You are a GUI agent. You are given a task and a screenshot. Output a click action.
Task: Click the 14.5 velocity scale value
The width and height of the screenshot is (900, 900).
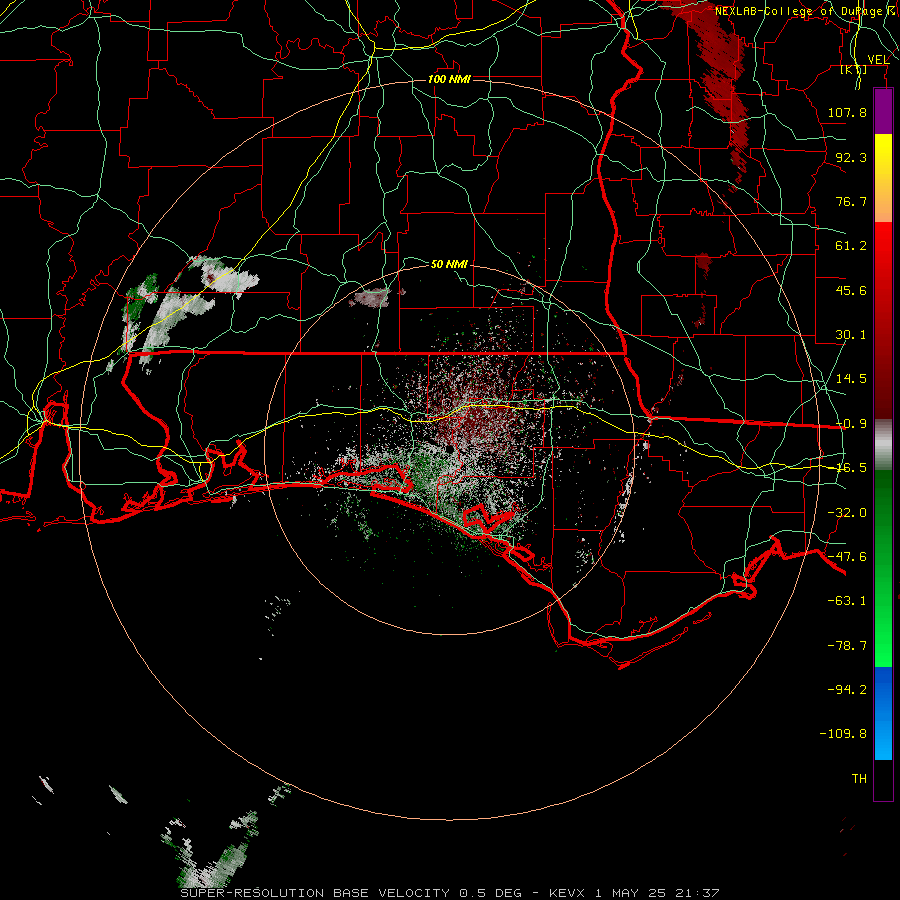pyautogui.click(x=851, y=379)
